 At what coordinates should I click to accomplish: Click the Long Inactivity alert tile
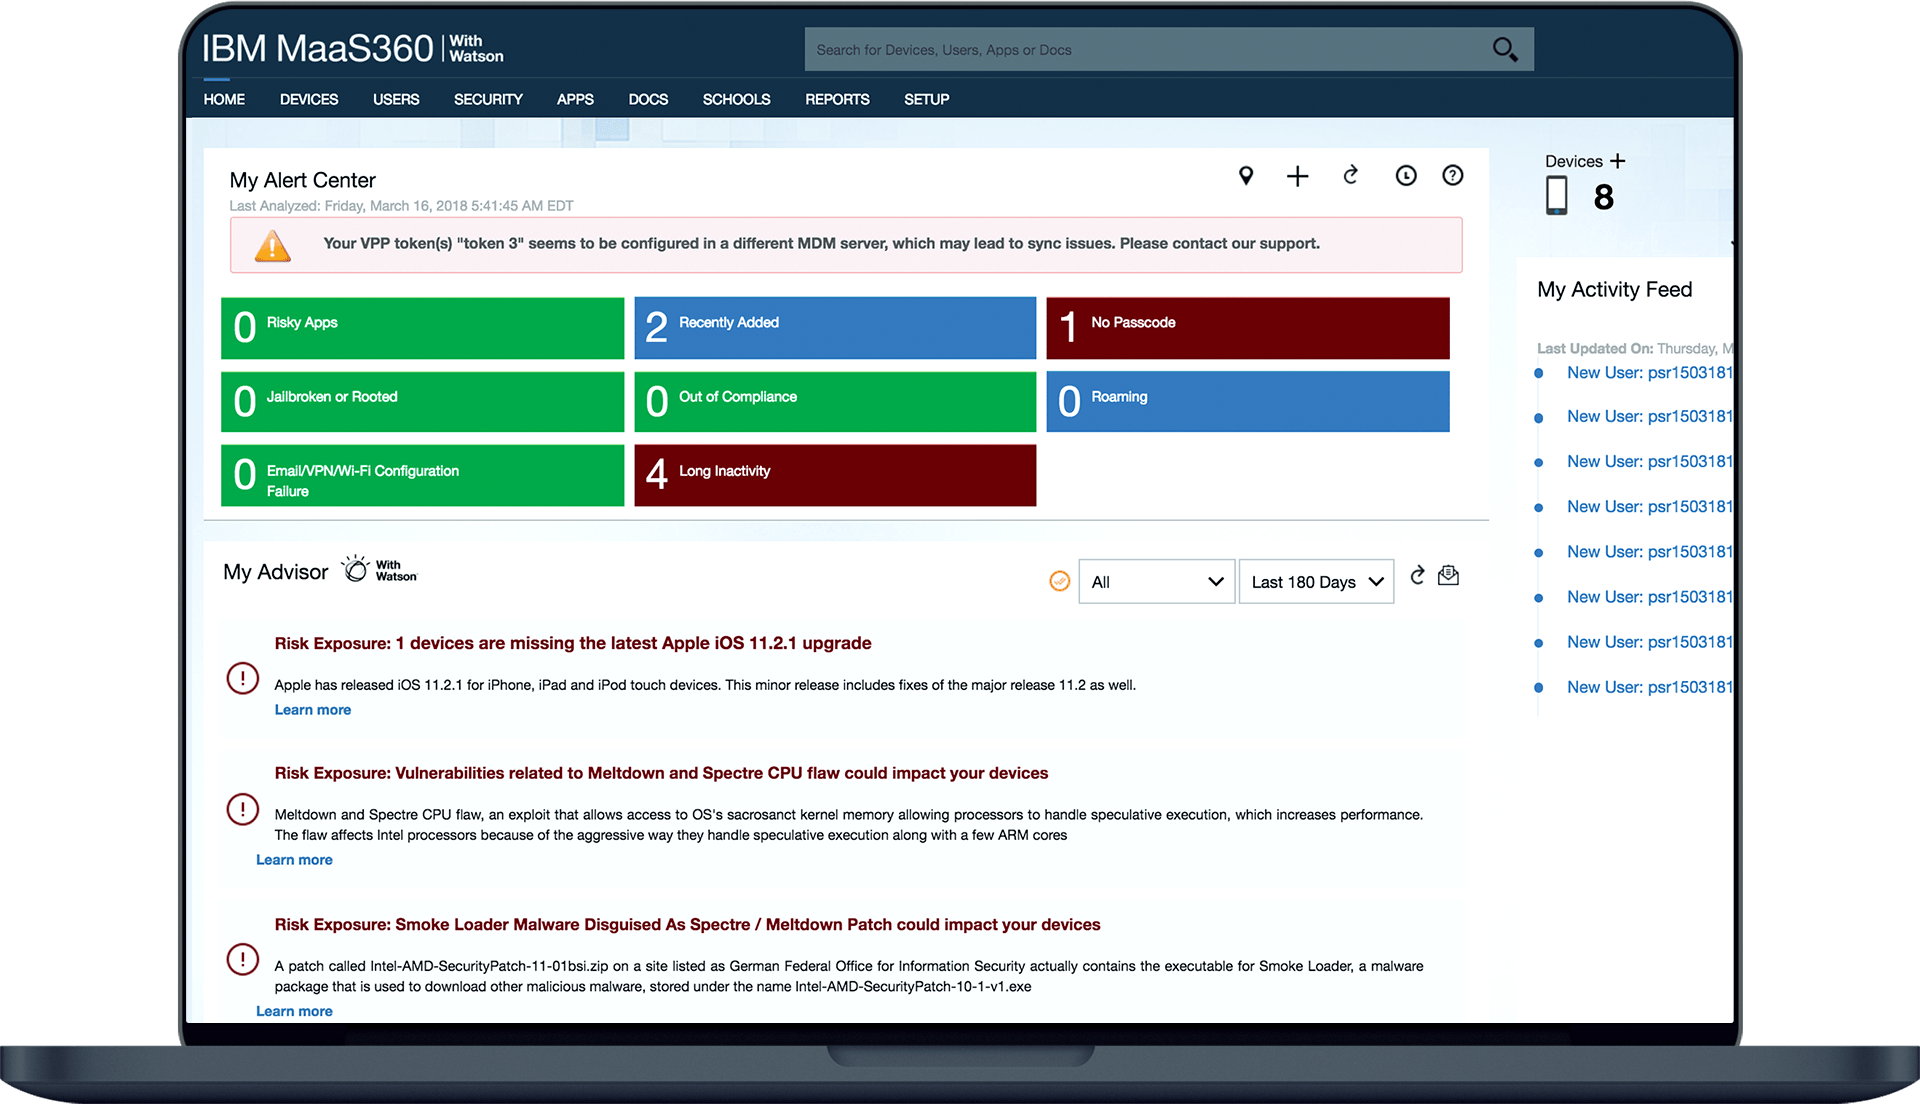point(835,476)
